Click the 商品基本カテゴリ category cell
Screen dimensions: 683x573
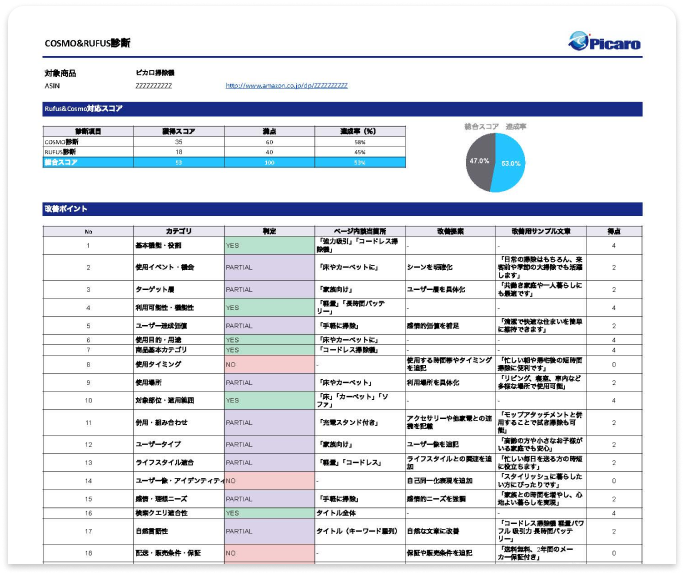179,350
